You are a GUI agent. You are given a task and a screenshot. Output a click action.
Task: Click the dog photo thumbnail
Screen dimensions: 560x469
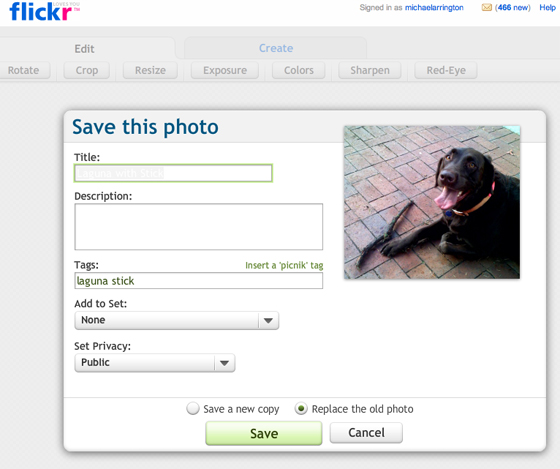[x=432, y=202]
